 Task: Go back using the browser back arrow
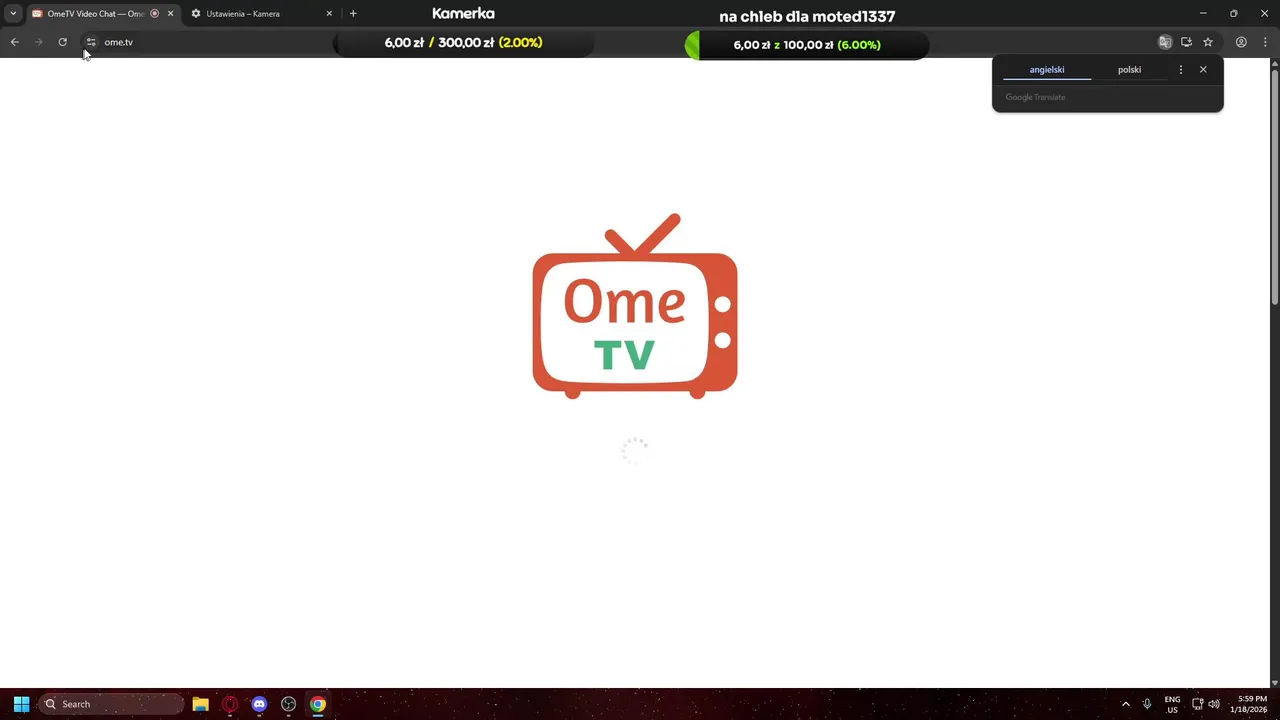point(14,42)
